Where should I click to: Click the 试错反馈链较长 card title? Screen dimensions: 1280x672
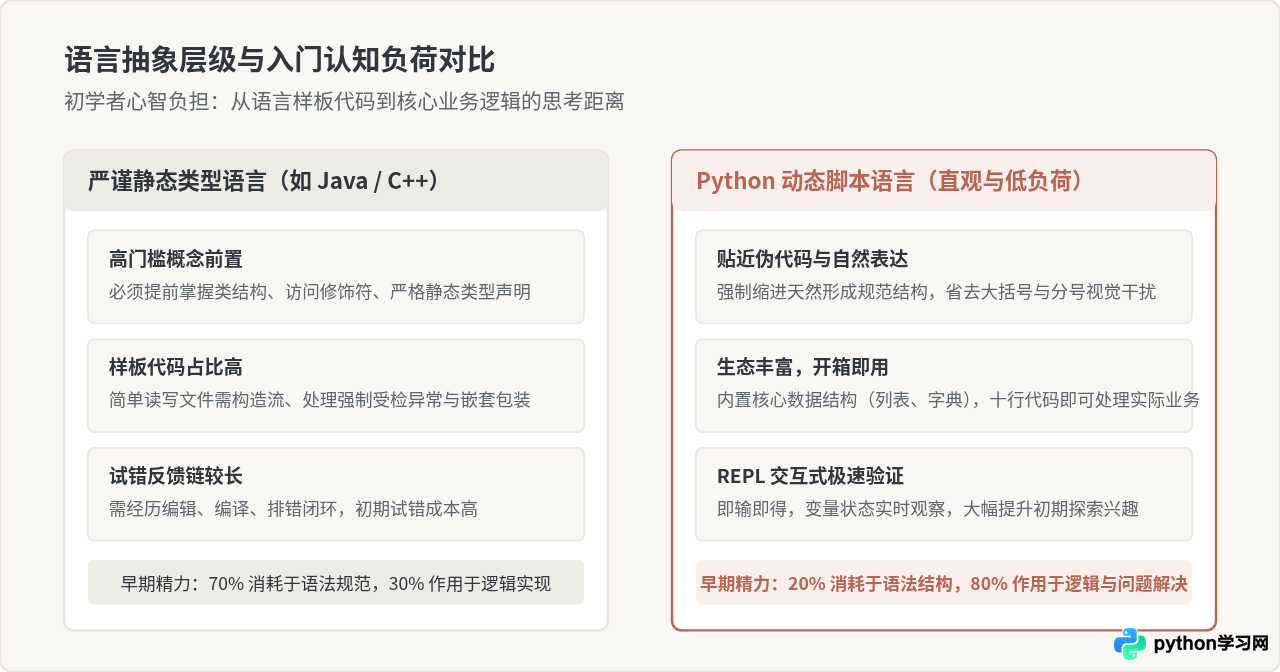point(175,477)
